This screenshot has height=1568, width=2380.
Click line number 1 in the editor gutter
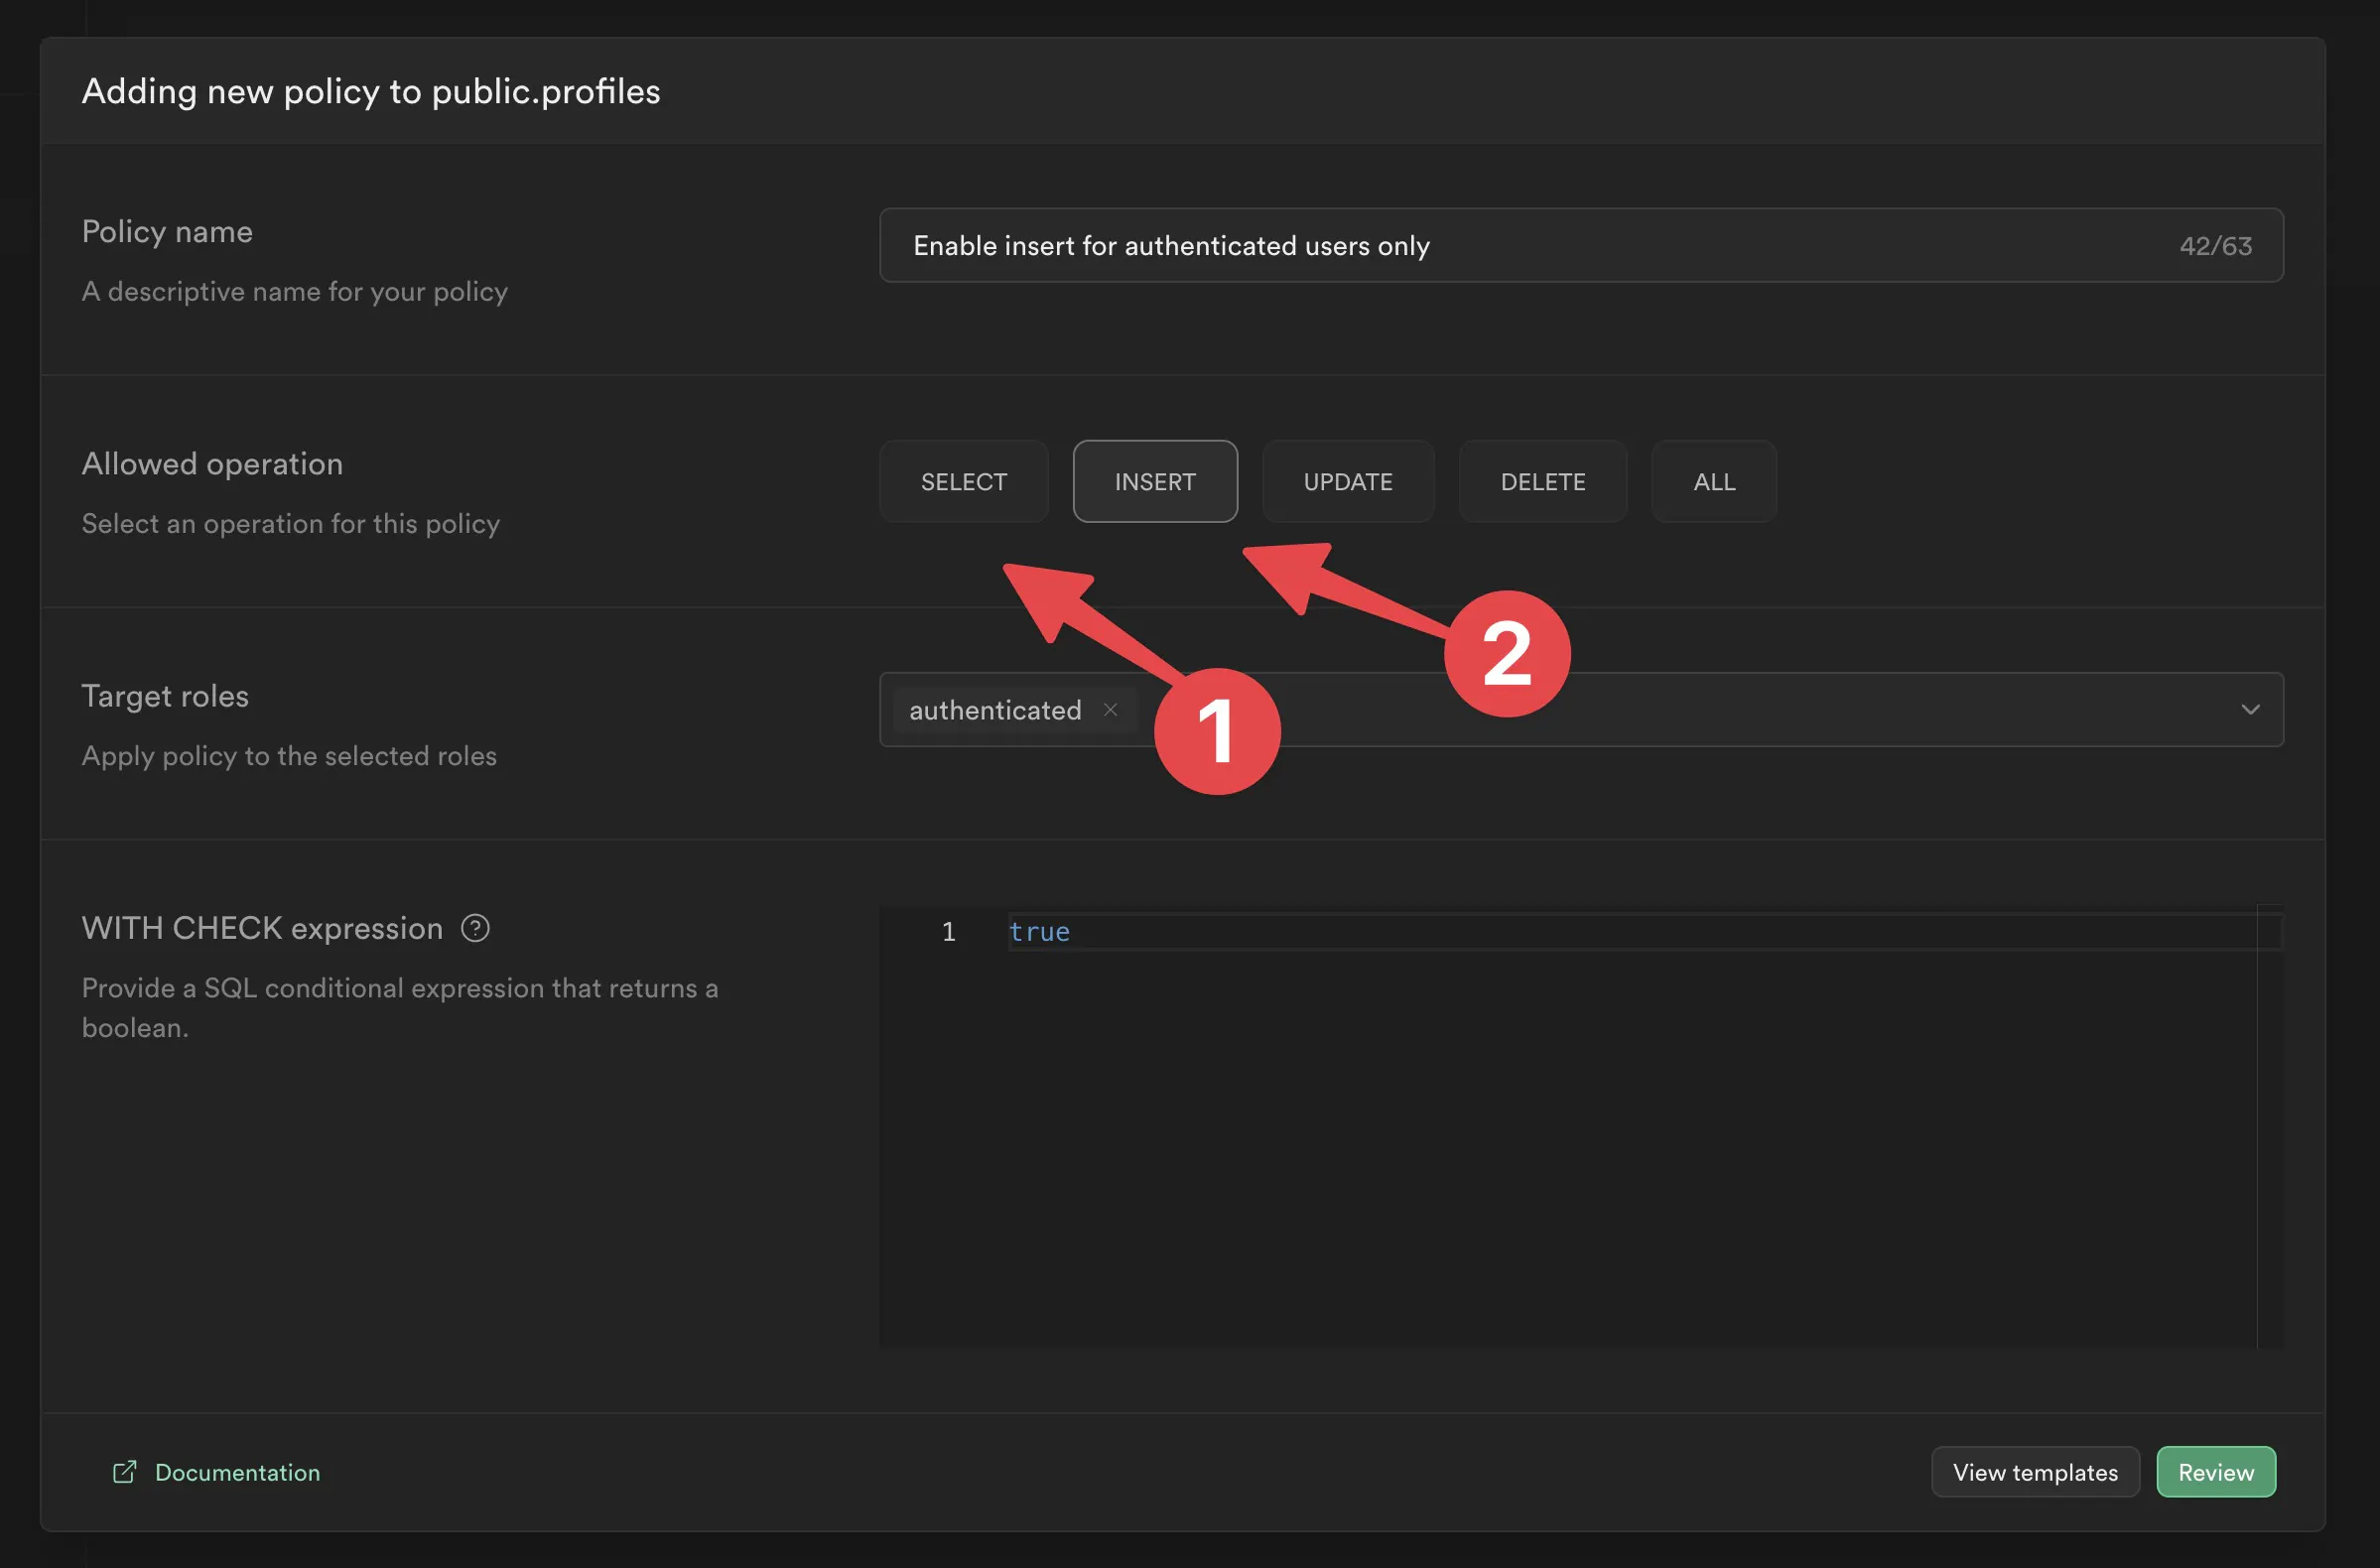click(x=948, y=932)
